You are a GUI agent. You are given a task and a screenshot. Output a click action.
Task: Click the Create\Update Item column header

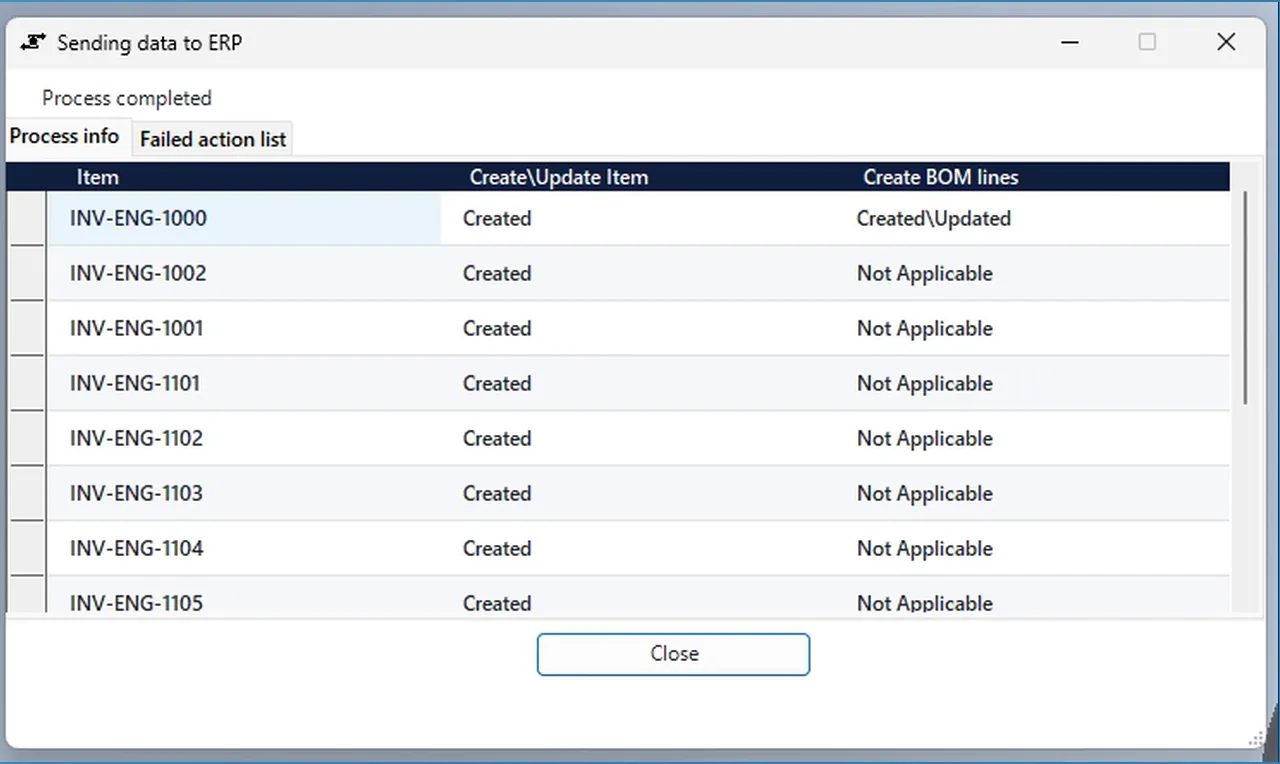point(638,177)
